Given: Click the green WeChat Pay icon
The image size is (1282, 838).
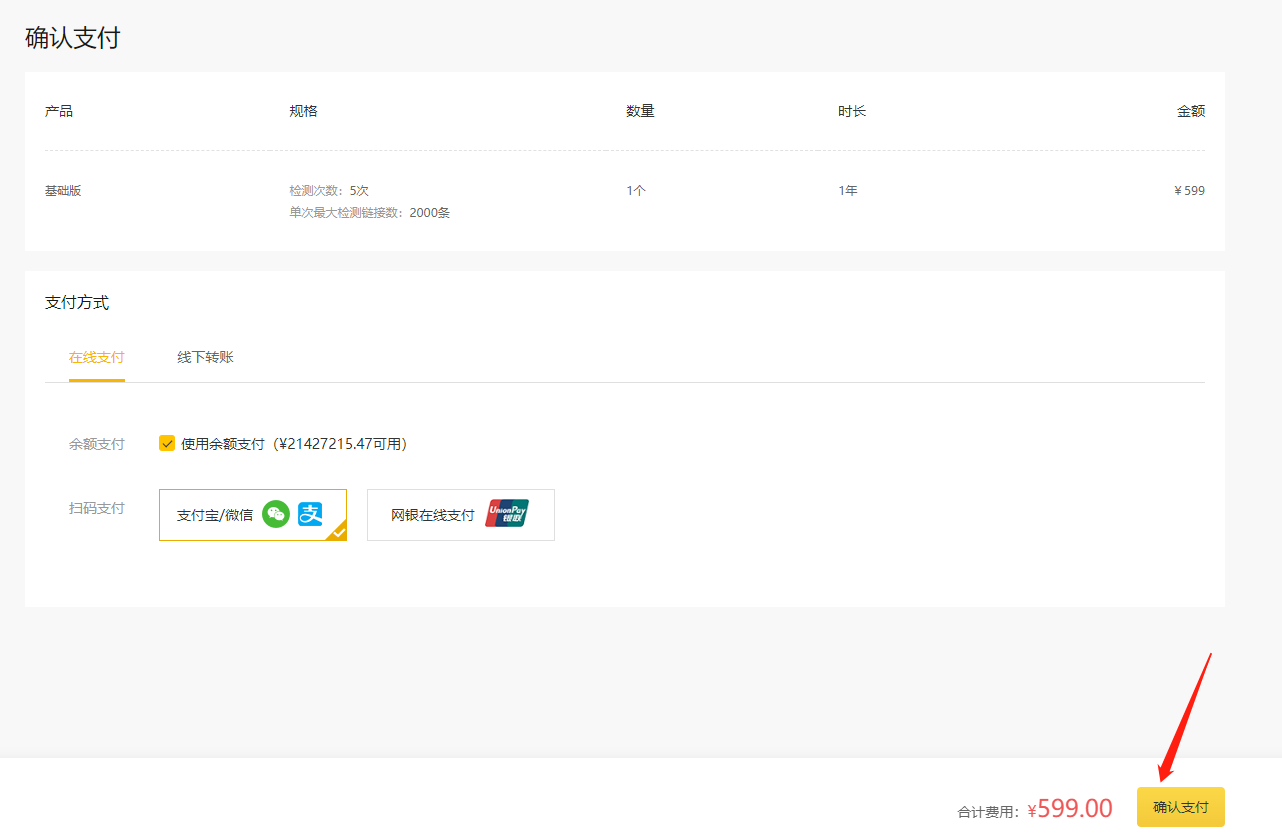Looking at the screenshot, I should [x=275, y=515].
